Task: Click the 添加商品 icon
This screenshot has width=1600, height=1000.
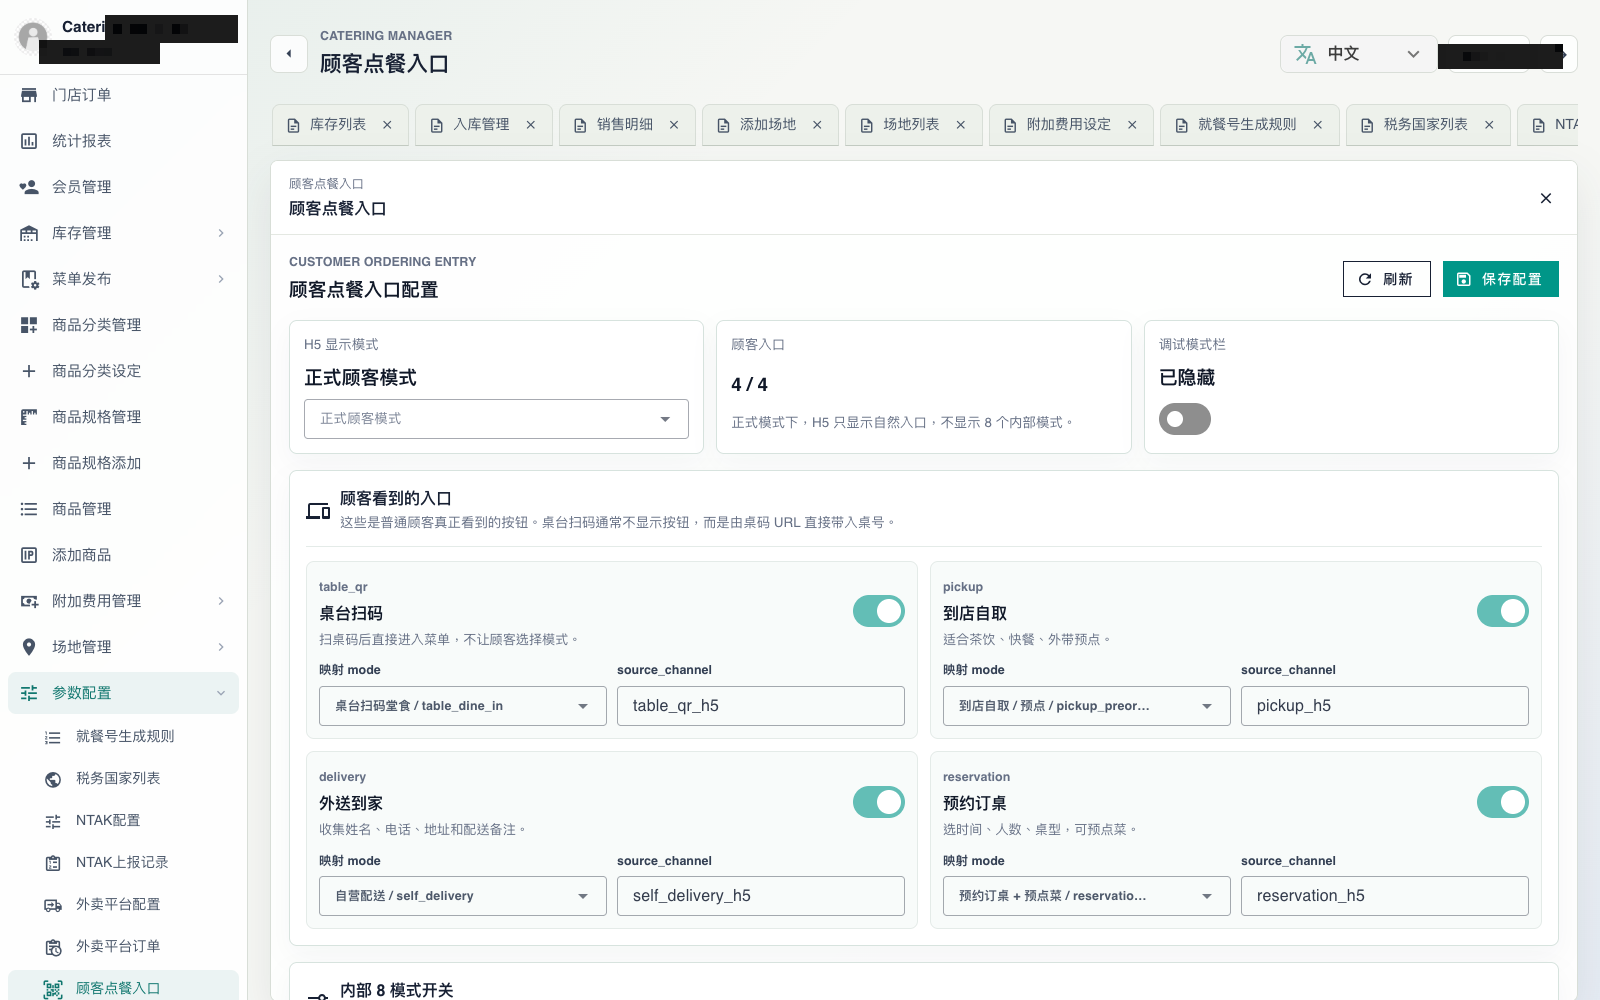Action: (29, 555)
